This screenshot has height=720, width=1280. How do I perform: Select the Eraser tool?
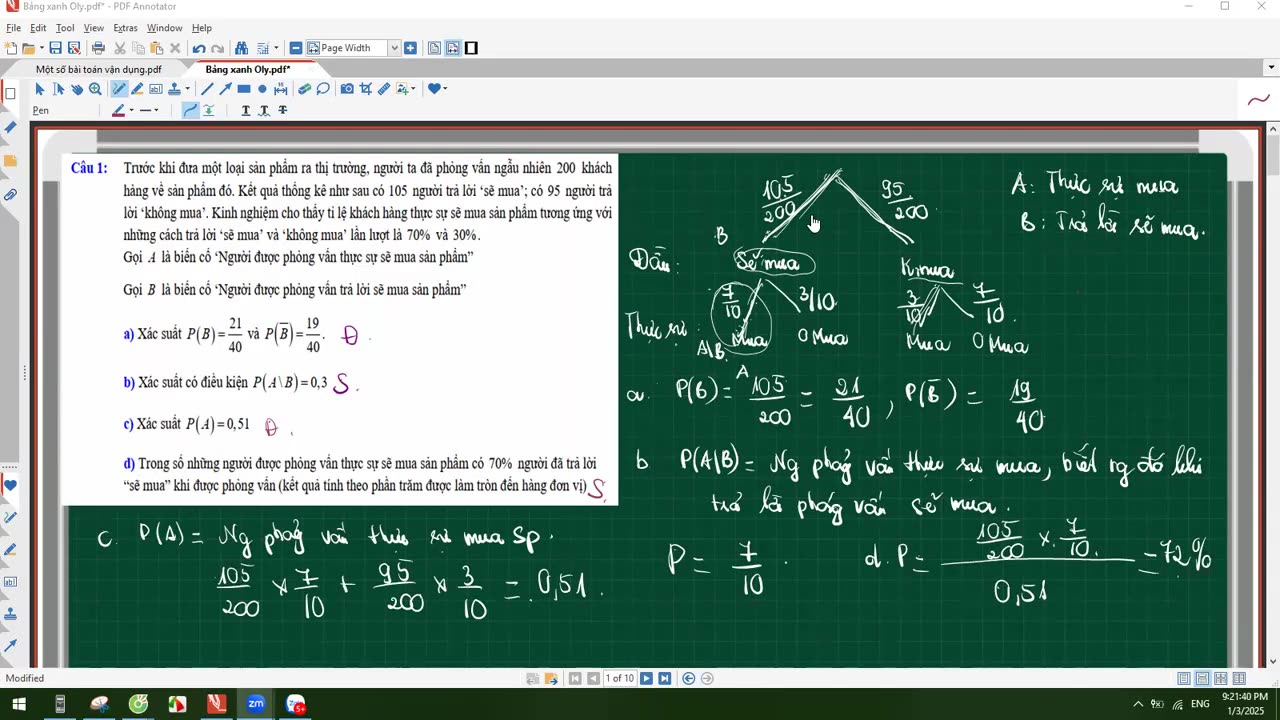click(x=304, y=89)
